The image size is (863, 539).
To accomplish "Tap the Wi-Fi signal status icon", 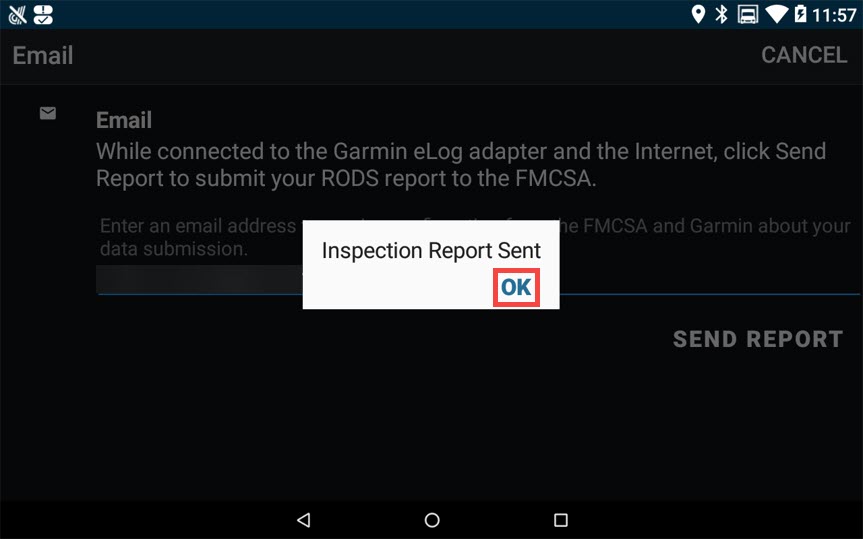I will (x=777, y=14).
